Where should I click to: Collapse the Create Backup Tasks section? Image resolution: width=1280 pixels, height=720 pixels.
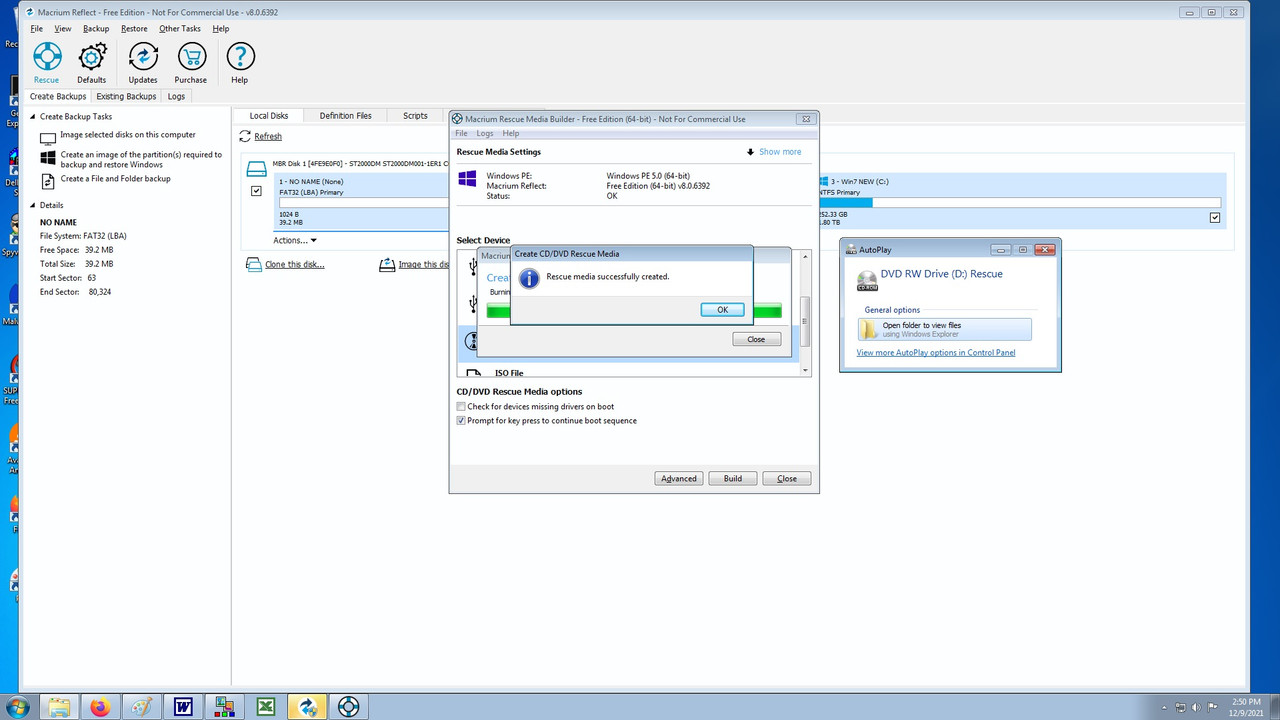point(33,117)
